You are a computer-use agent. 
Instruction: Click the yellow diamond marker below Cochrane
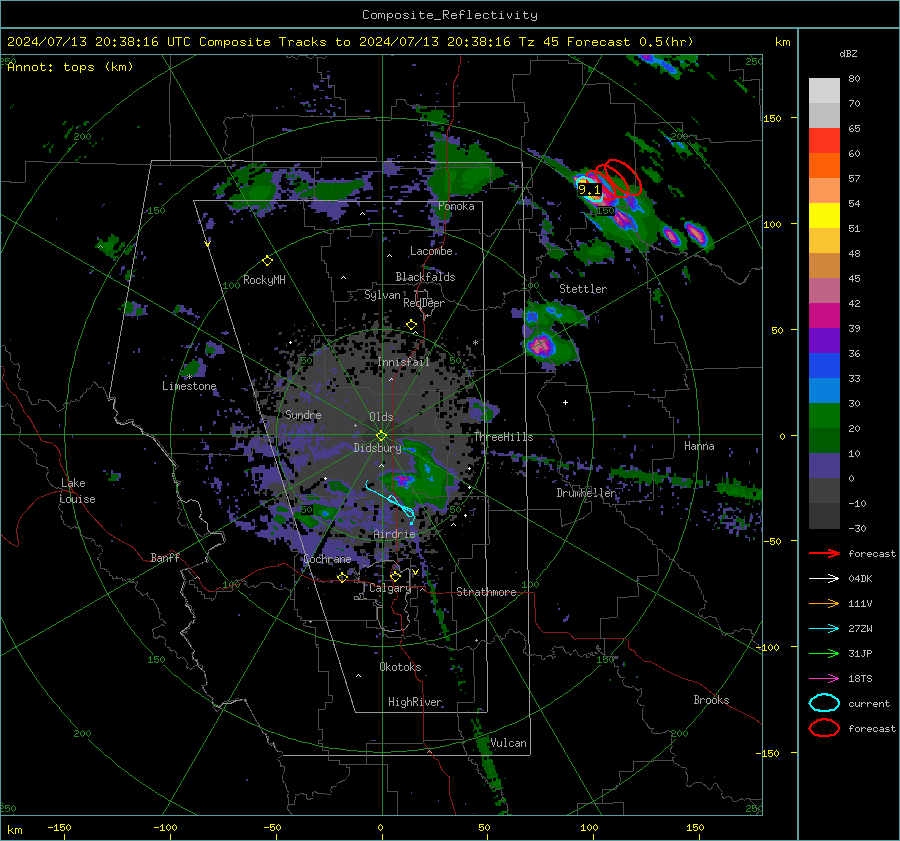point(343,577)
